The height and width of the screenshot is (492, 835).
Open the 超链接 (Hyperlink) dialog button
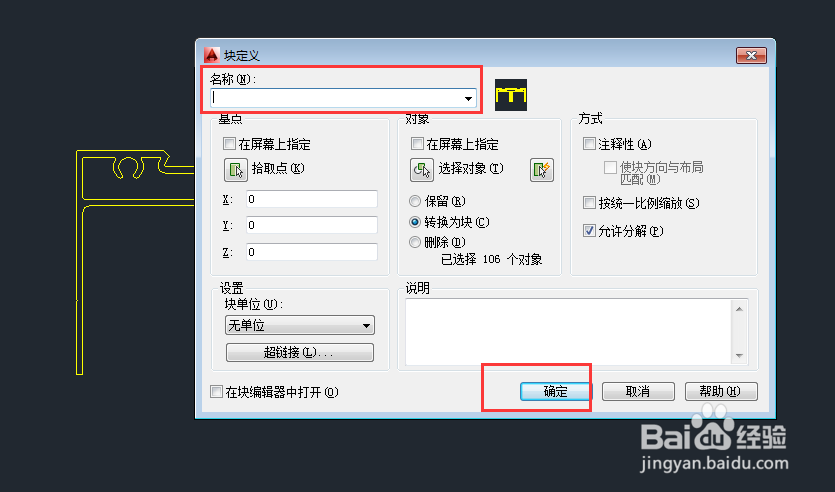pyautogui.click(x=300, y=352)
